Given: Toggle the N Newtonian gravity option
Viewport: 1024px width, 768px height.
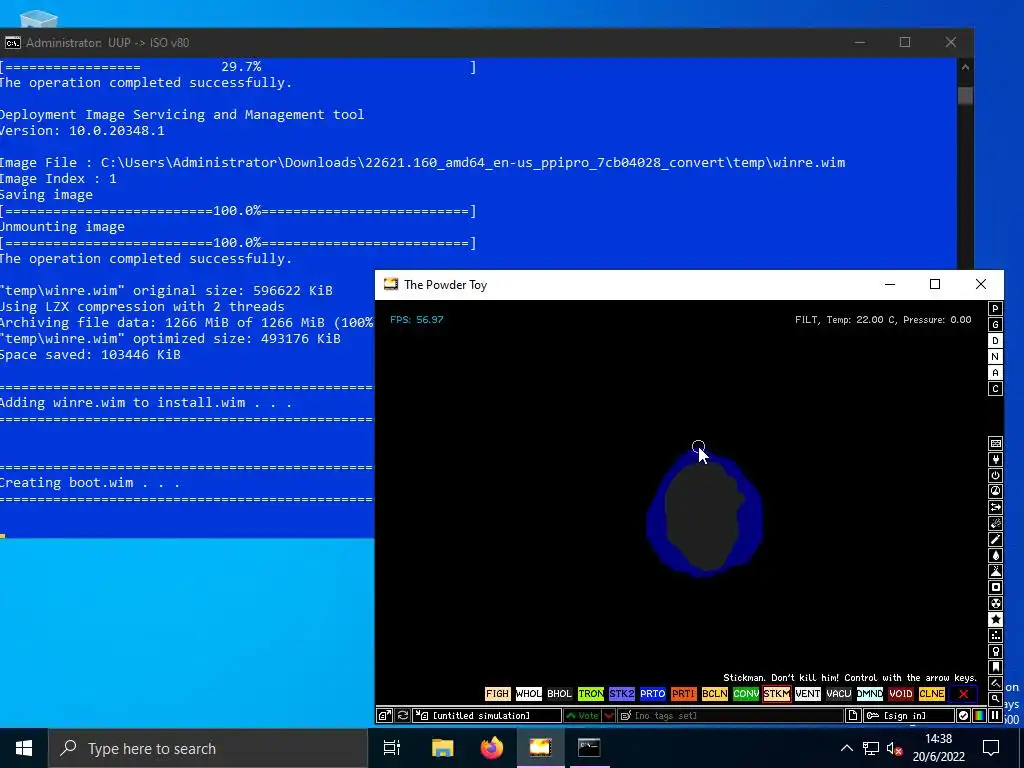Looking at the screenshot, I should pos(995,357).
